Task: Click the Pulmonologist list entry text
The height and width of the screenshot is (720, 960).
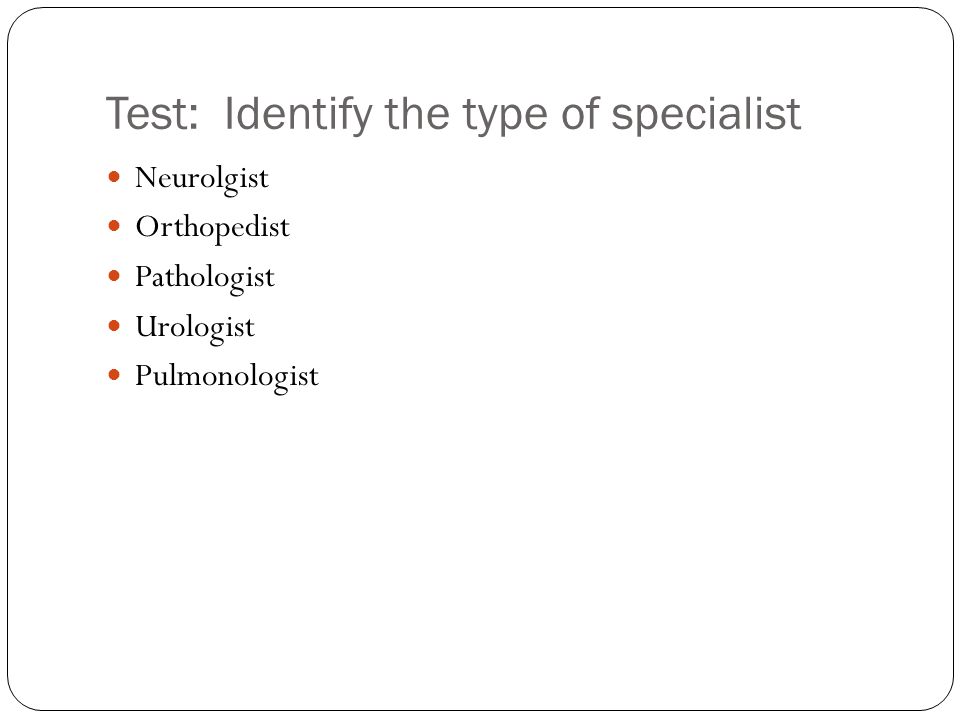Action: tap(227, 377)
